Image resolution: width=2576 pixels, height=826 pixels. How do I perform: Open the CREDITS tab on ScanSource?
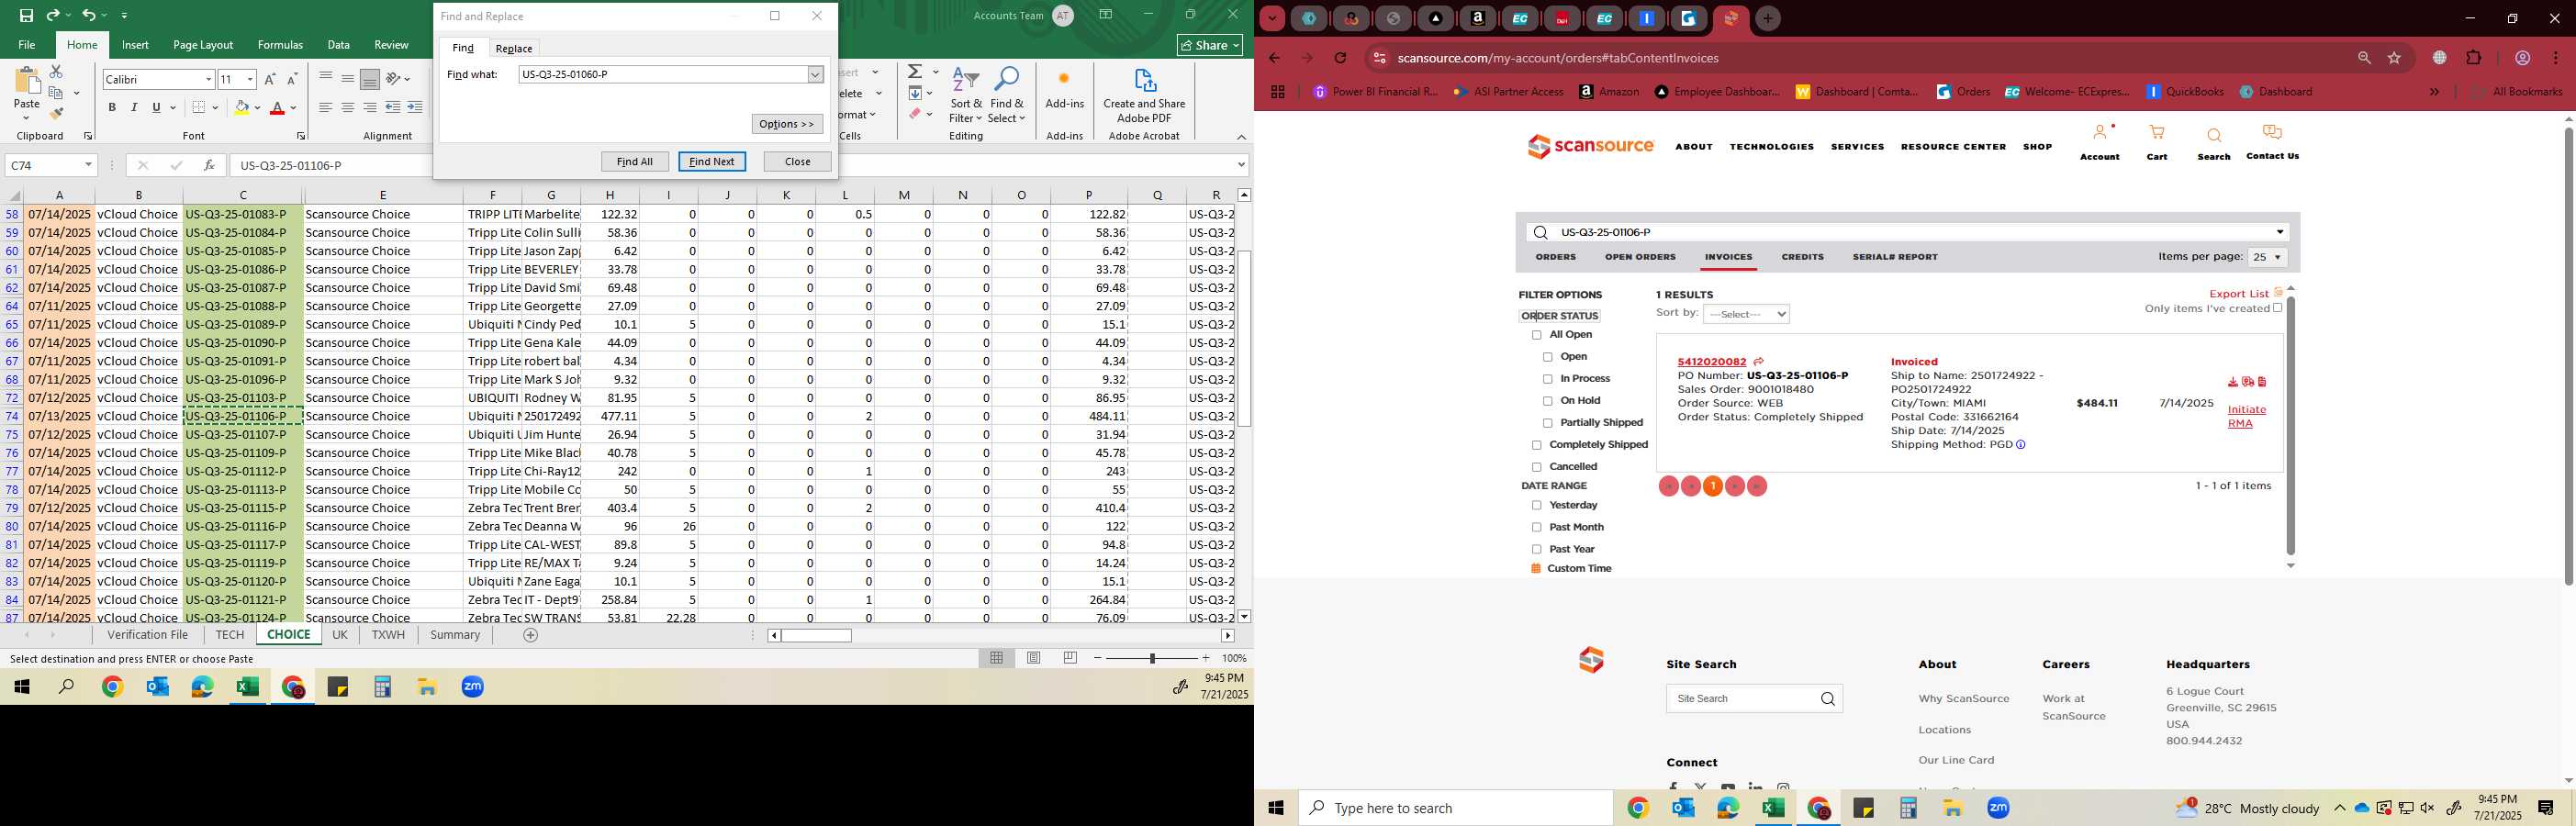tap(1802, 257)
